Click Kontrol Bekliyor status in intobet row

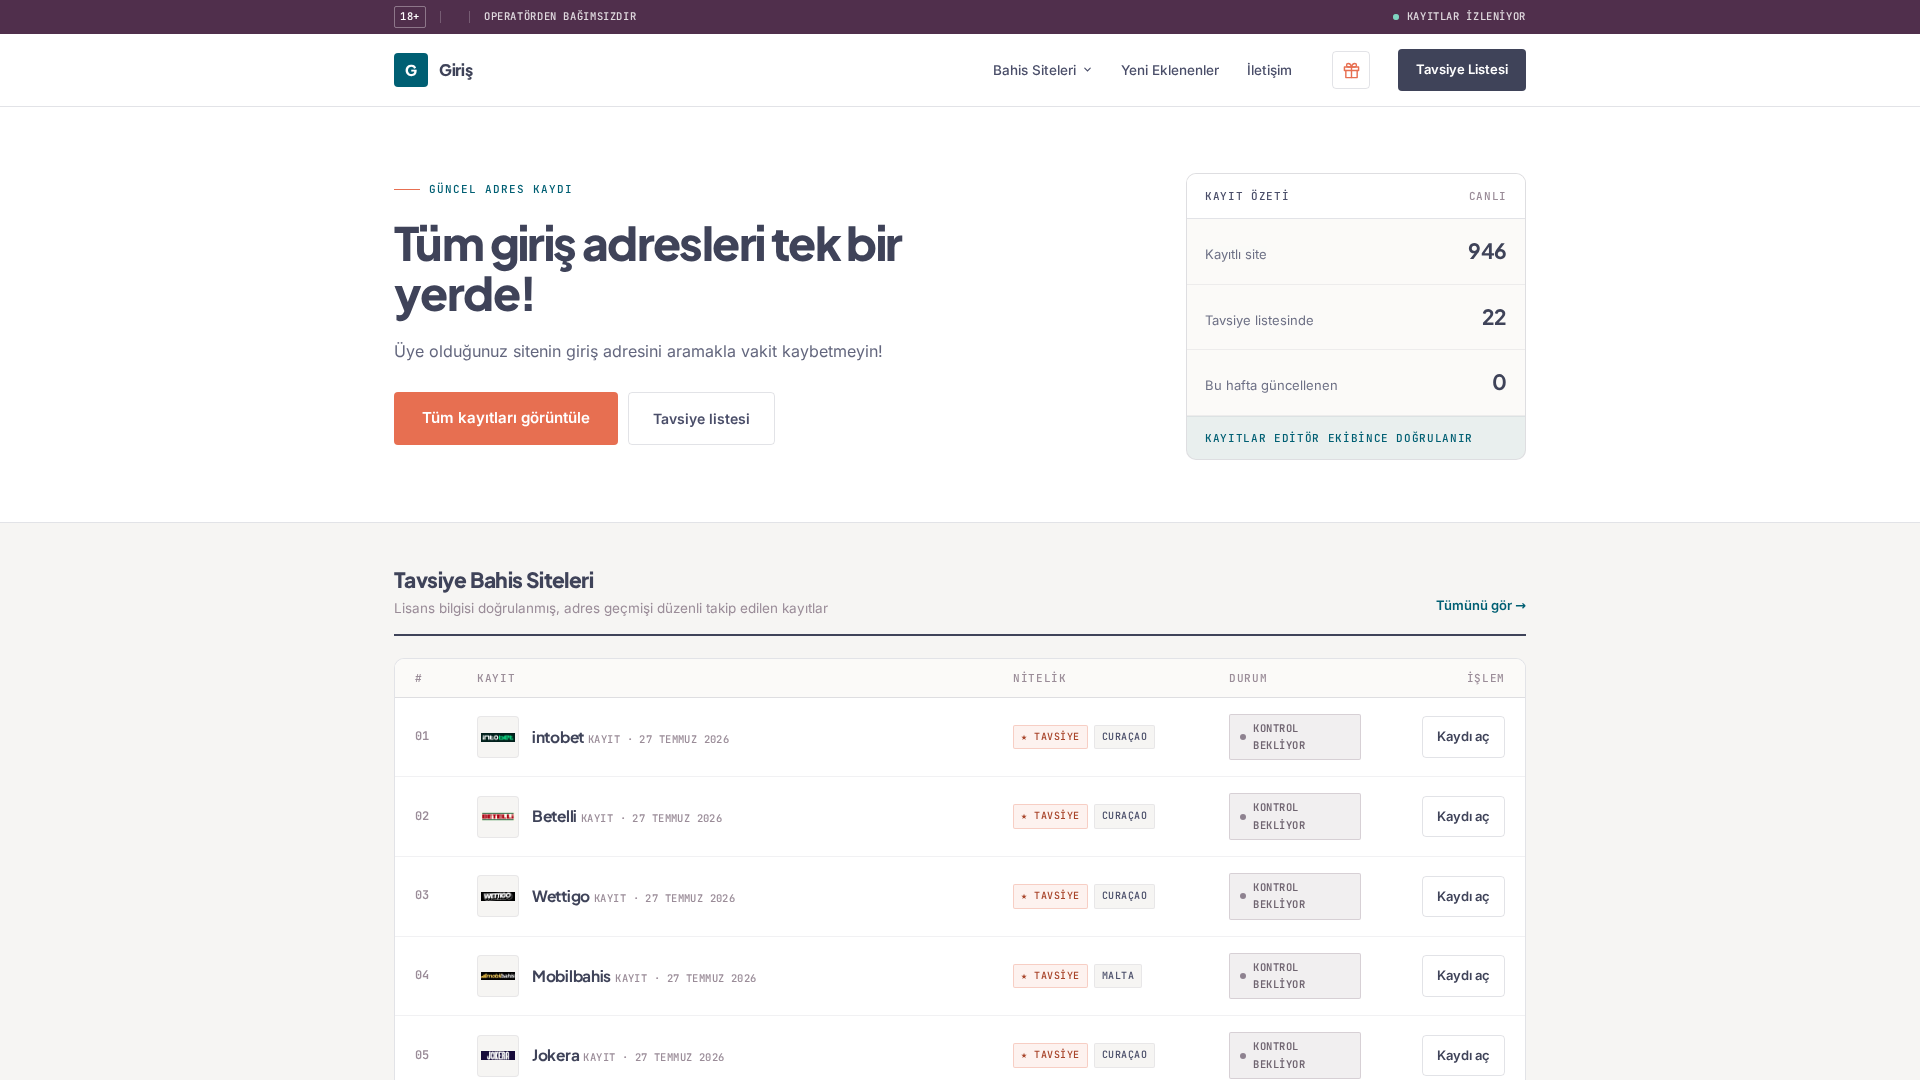[x=1295, y=737]
